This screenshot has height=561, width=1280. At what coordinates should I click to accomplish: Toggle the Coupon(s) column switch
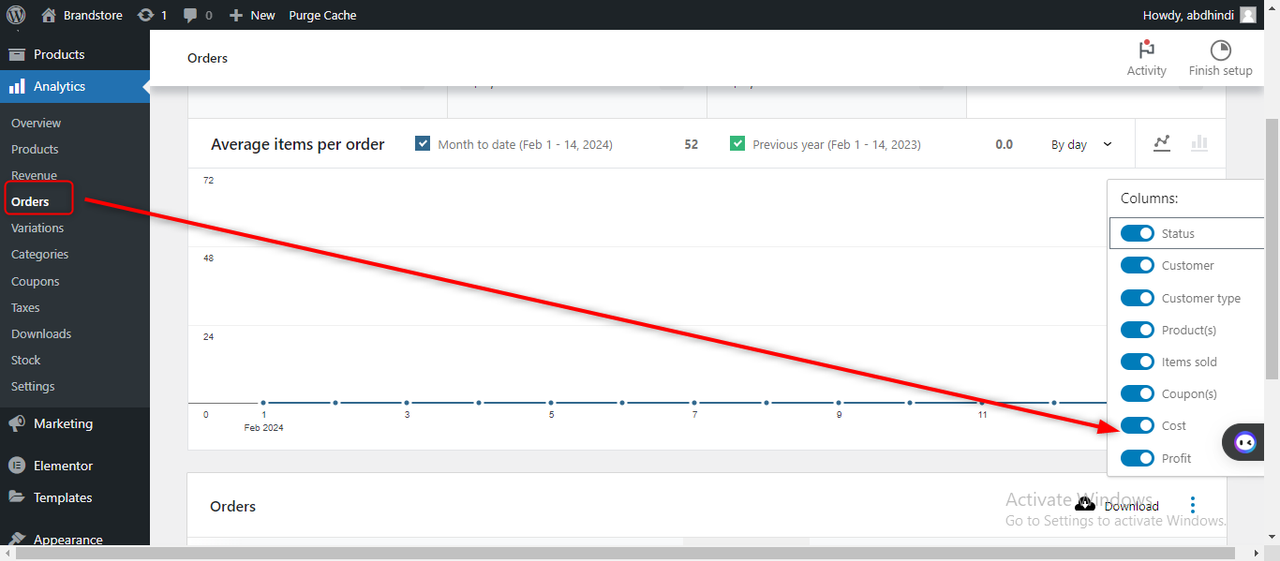click(1137, 394)
